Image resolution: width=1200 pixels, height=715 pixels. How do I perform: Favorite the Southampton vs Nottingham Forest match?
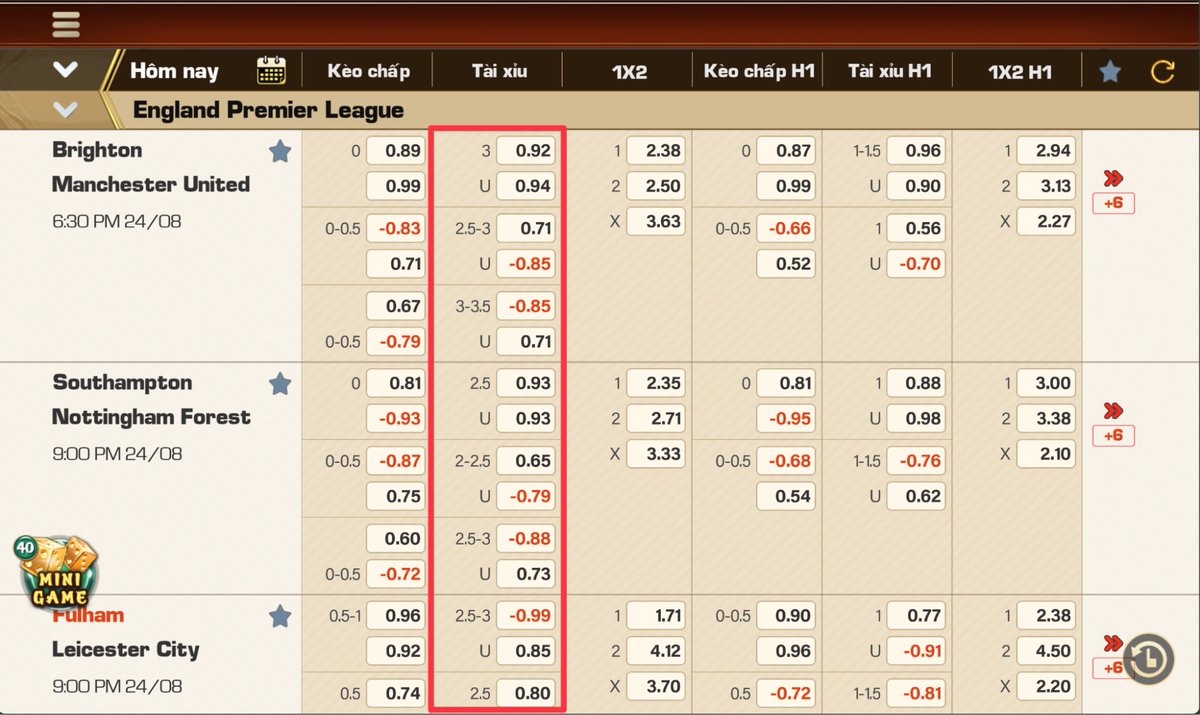pos(280,384)
